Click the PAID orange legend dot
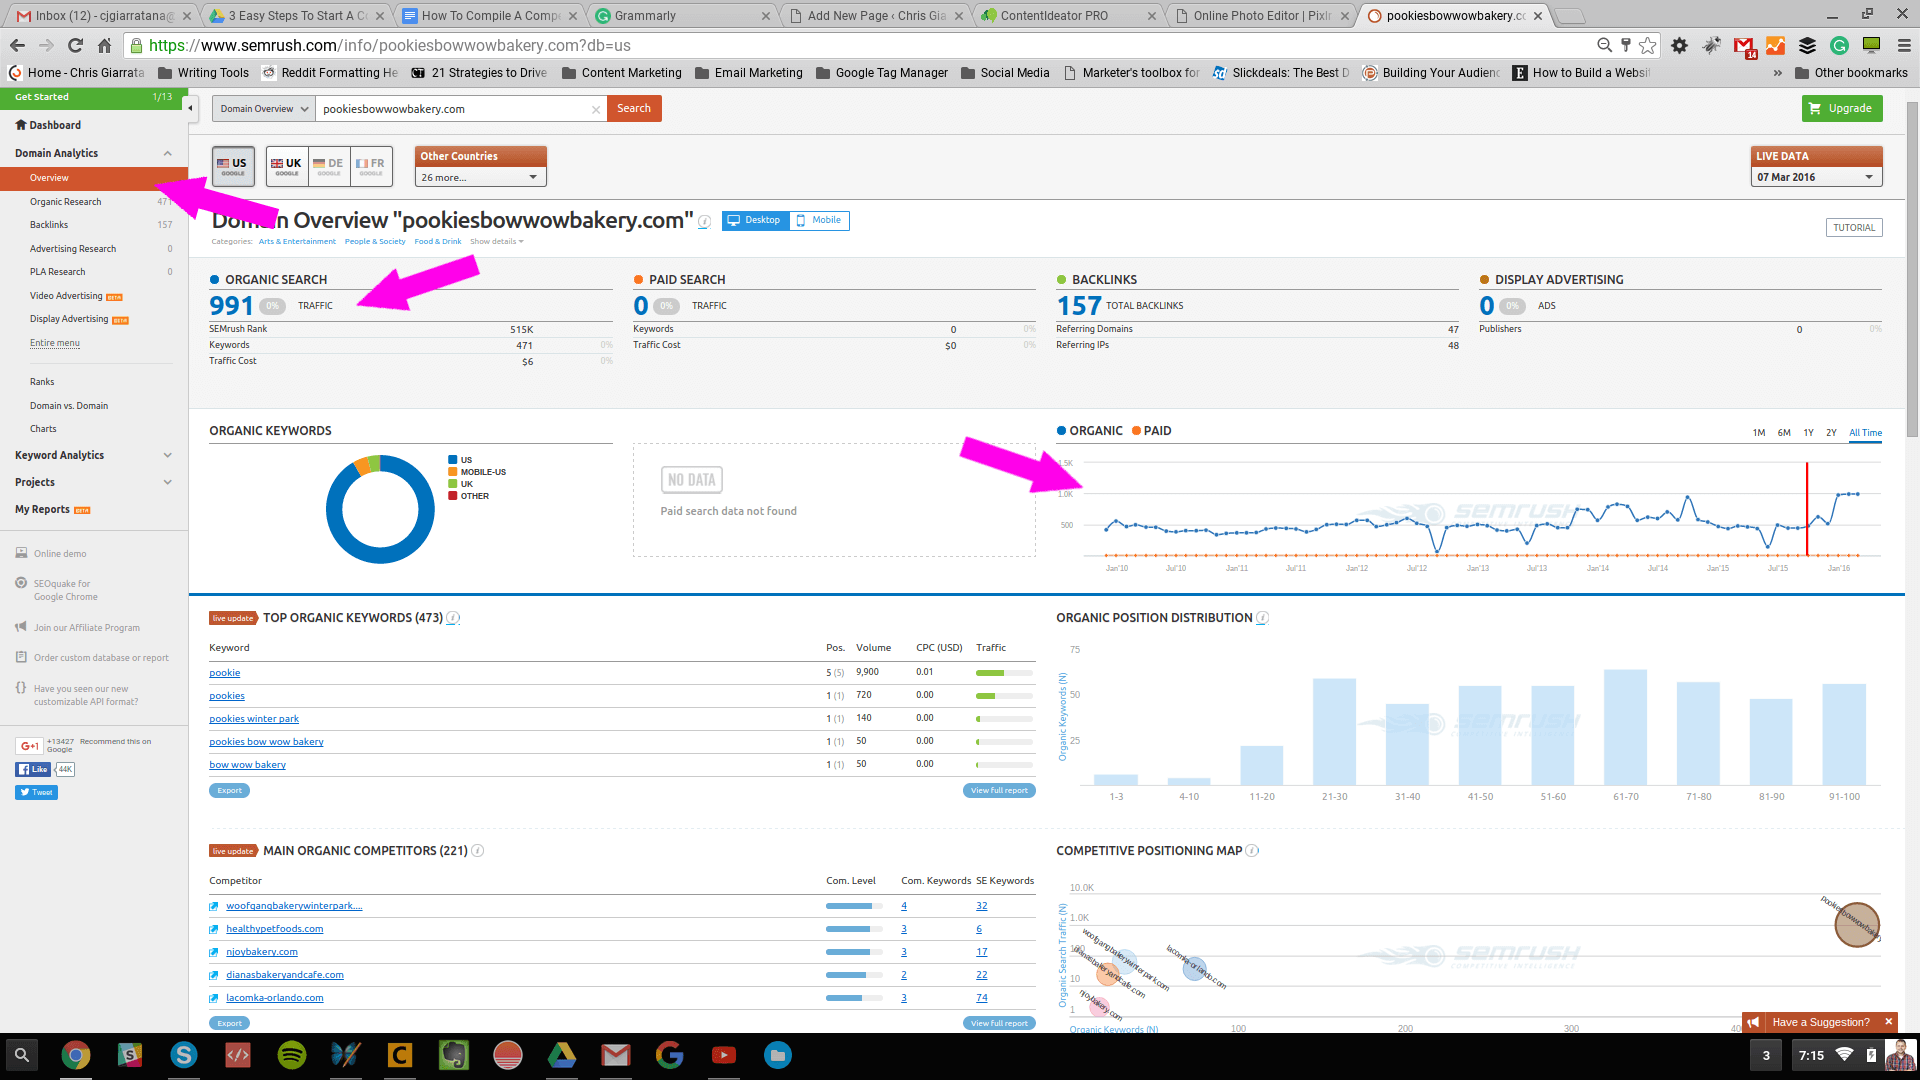The height and width of the screenshot is (1080, 1920). point(1136,431)
